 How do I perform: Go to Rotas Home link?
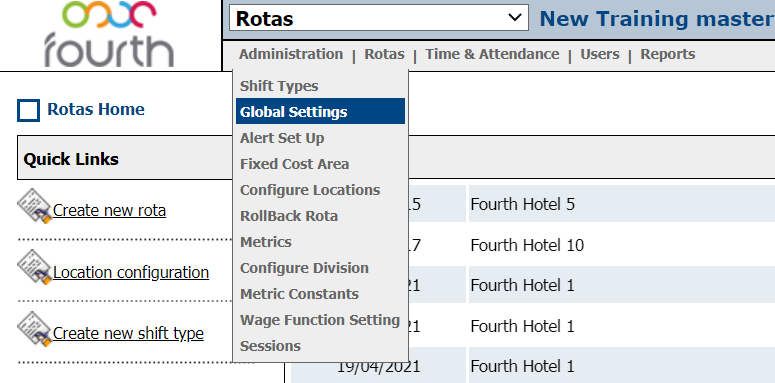click(x=96, y=109)
